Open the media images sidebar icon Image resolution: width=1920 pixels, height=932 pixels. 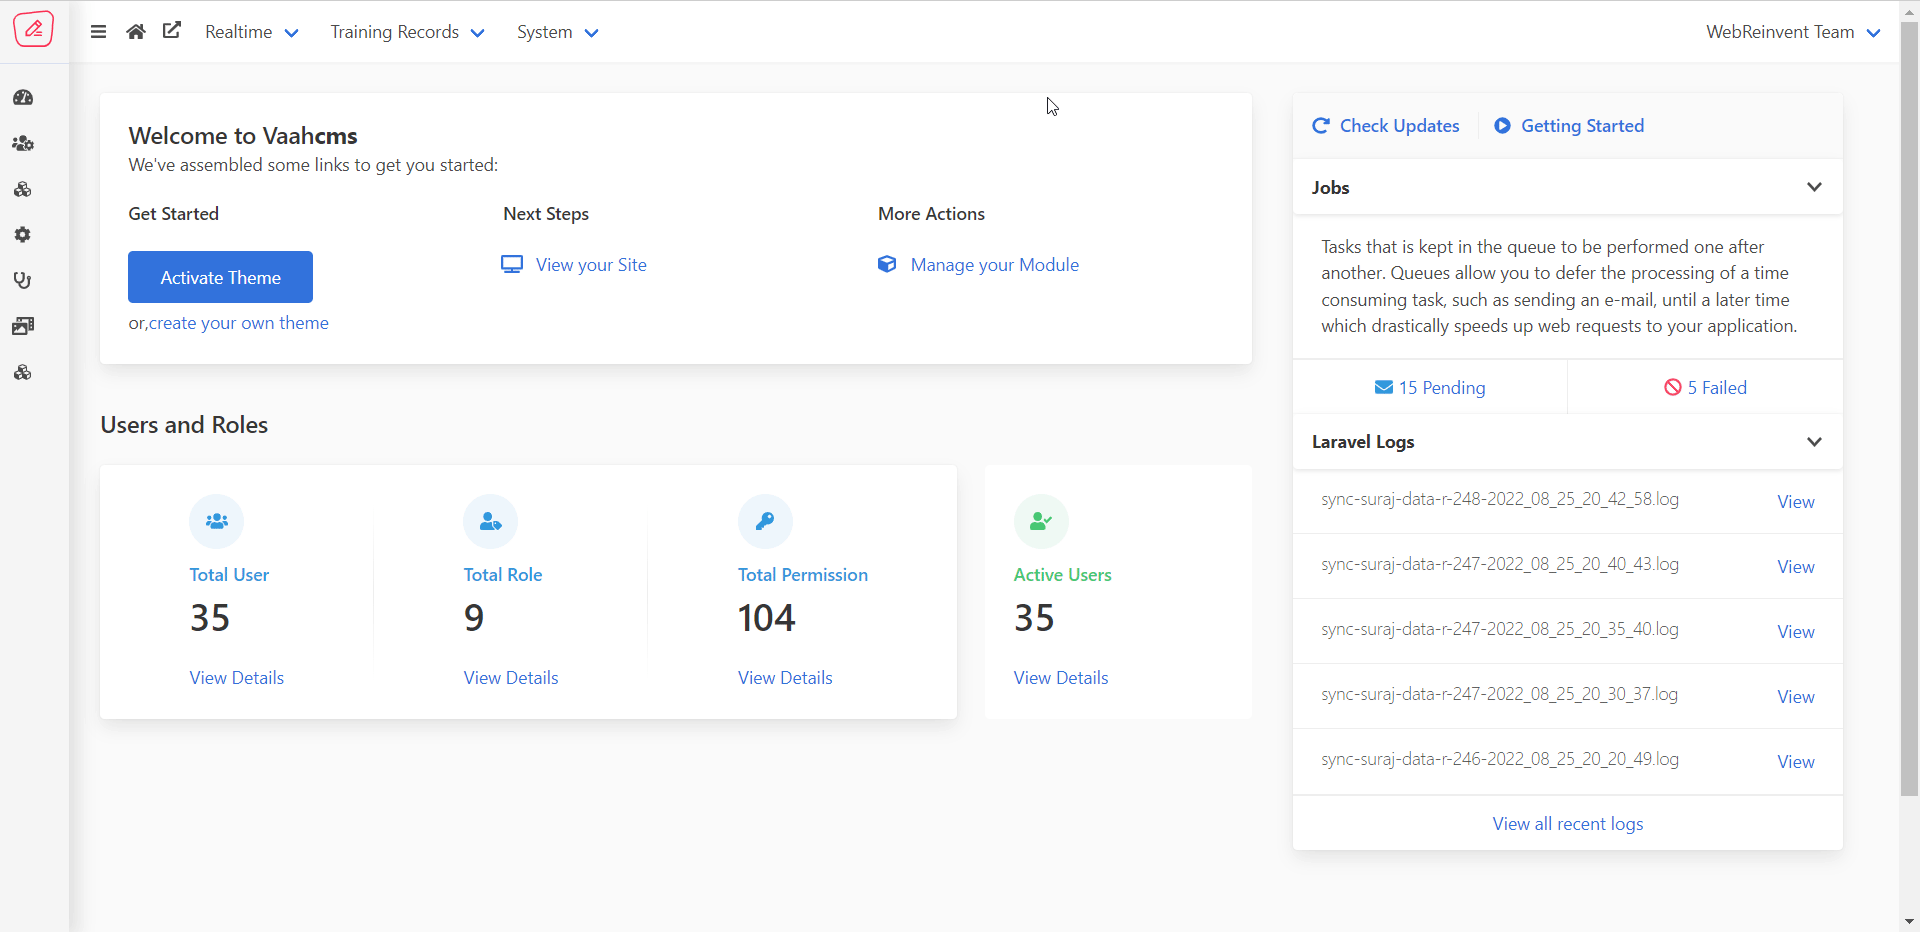pos(23,326)
